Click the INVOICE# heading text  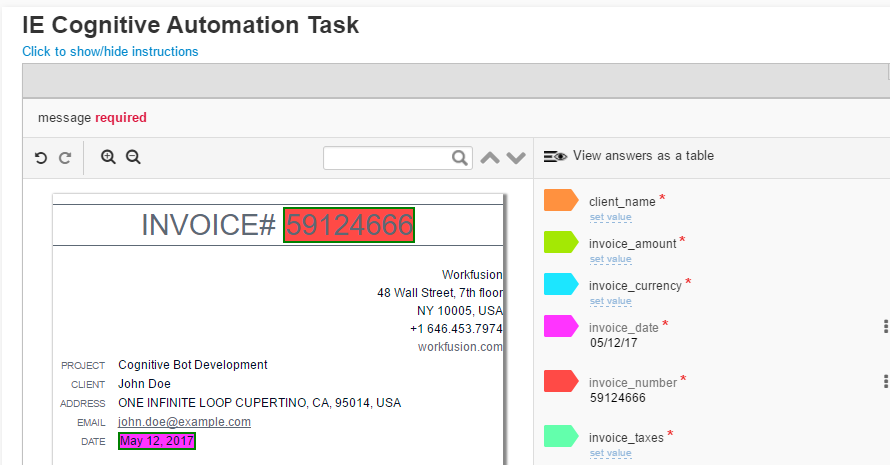click(x=209, y=225)
